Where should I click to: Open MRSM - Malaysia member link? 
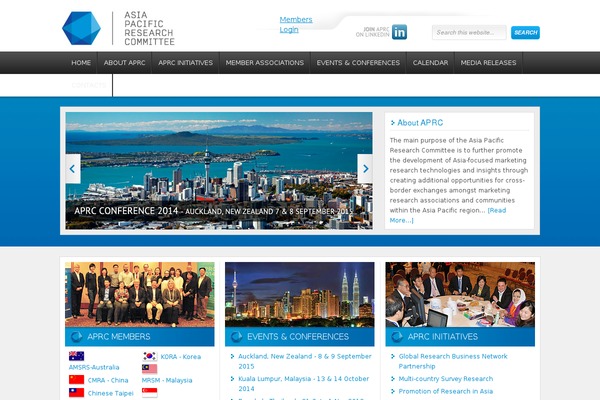tap(167, 380)
